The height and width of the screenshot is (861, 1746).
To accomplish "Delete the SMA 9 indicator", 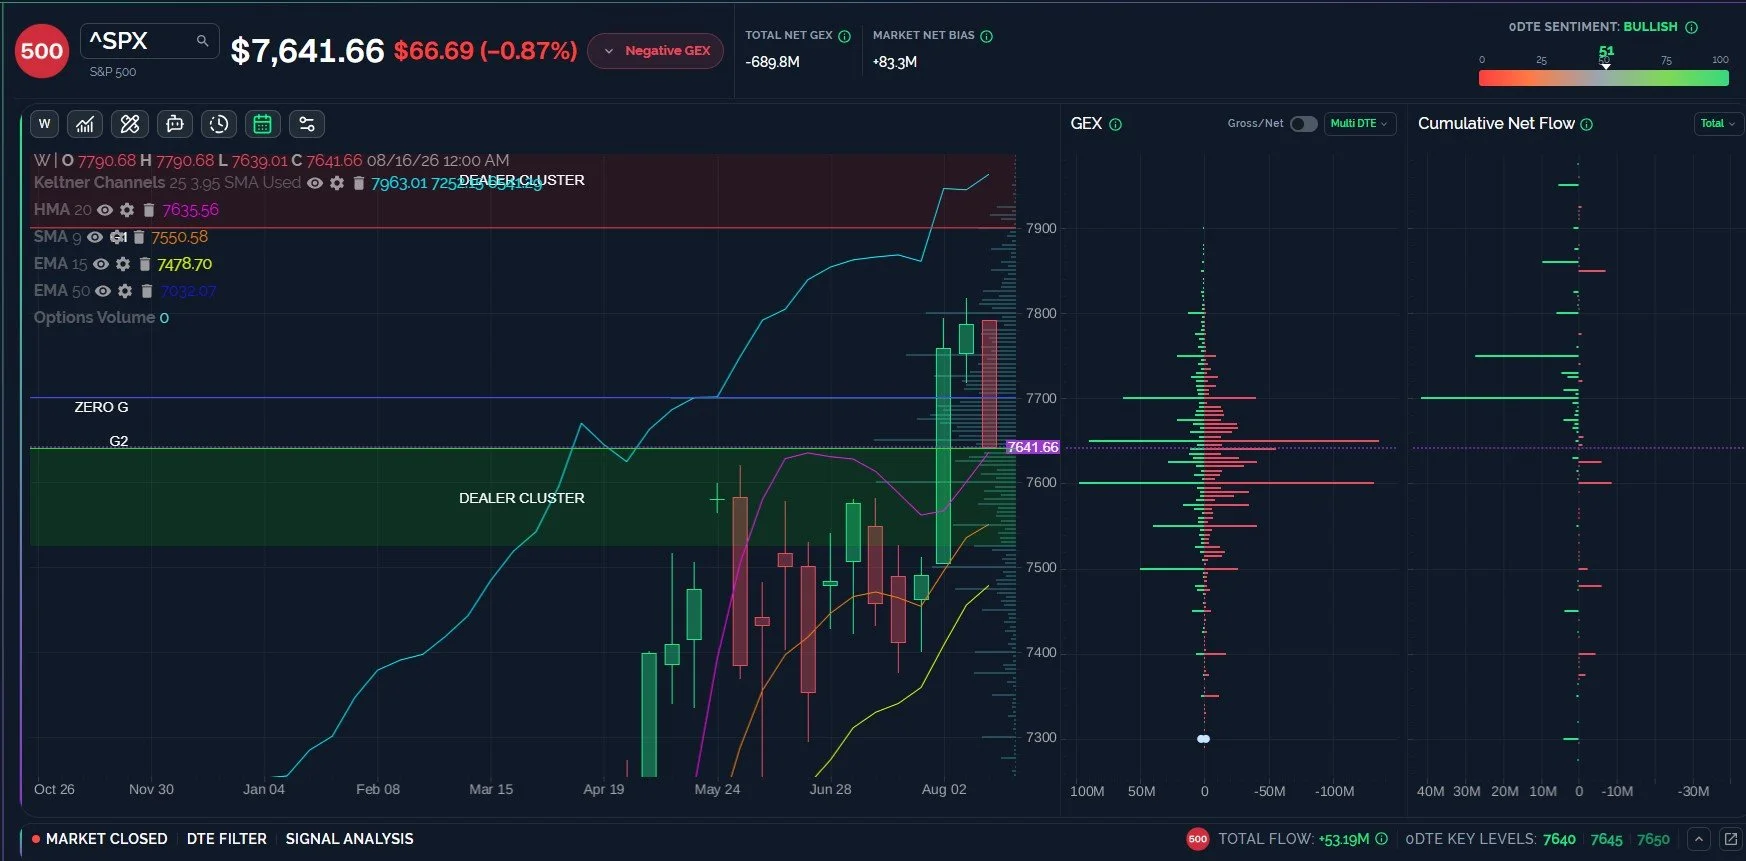I will [x=139, y=237].
